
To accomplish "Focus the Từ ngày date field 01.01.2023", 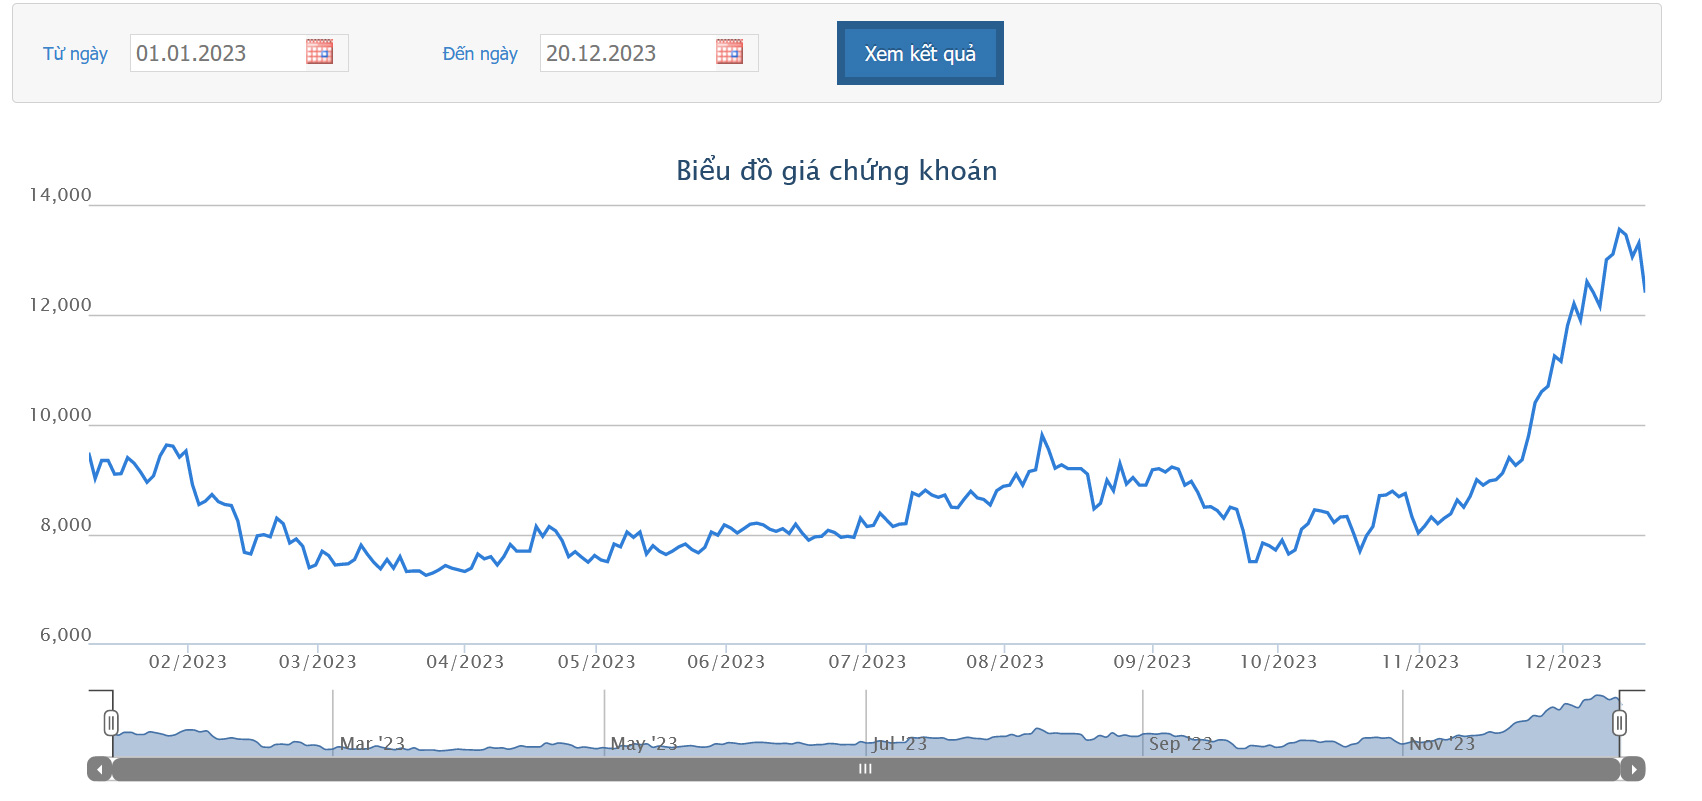I will coord(215,53).
